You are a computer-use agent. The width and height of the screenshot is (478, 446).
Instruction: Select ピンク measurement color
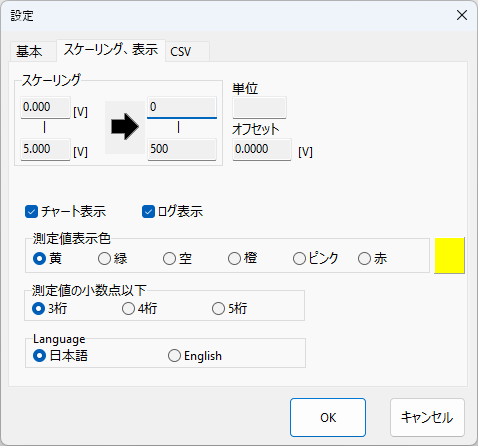315,258
